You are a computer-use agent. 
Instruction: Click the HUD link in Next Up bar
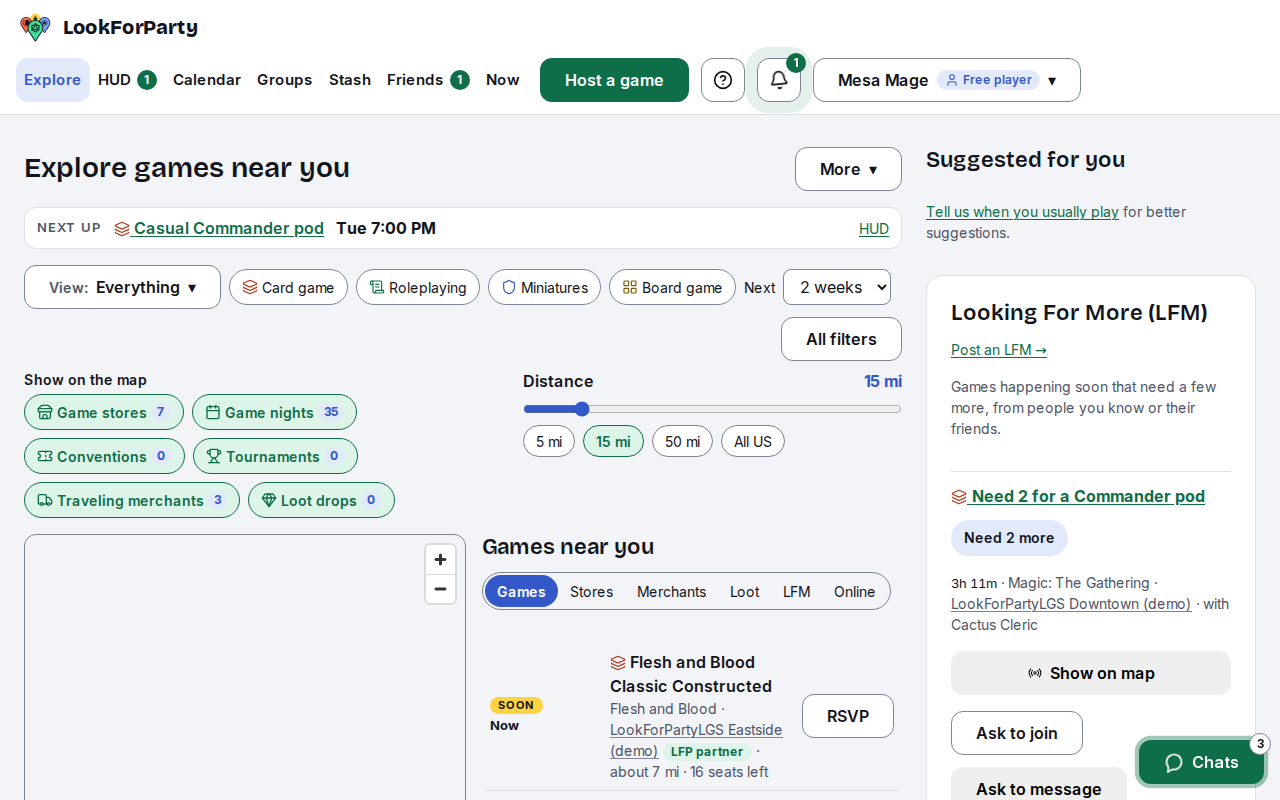pyautogui.click(x=874, y=229)
